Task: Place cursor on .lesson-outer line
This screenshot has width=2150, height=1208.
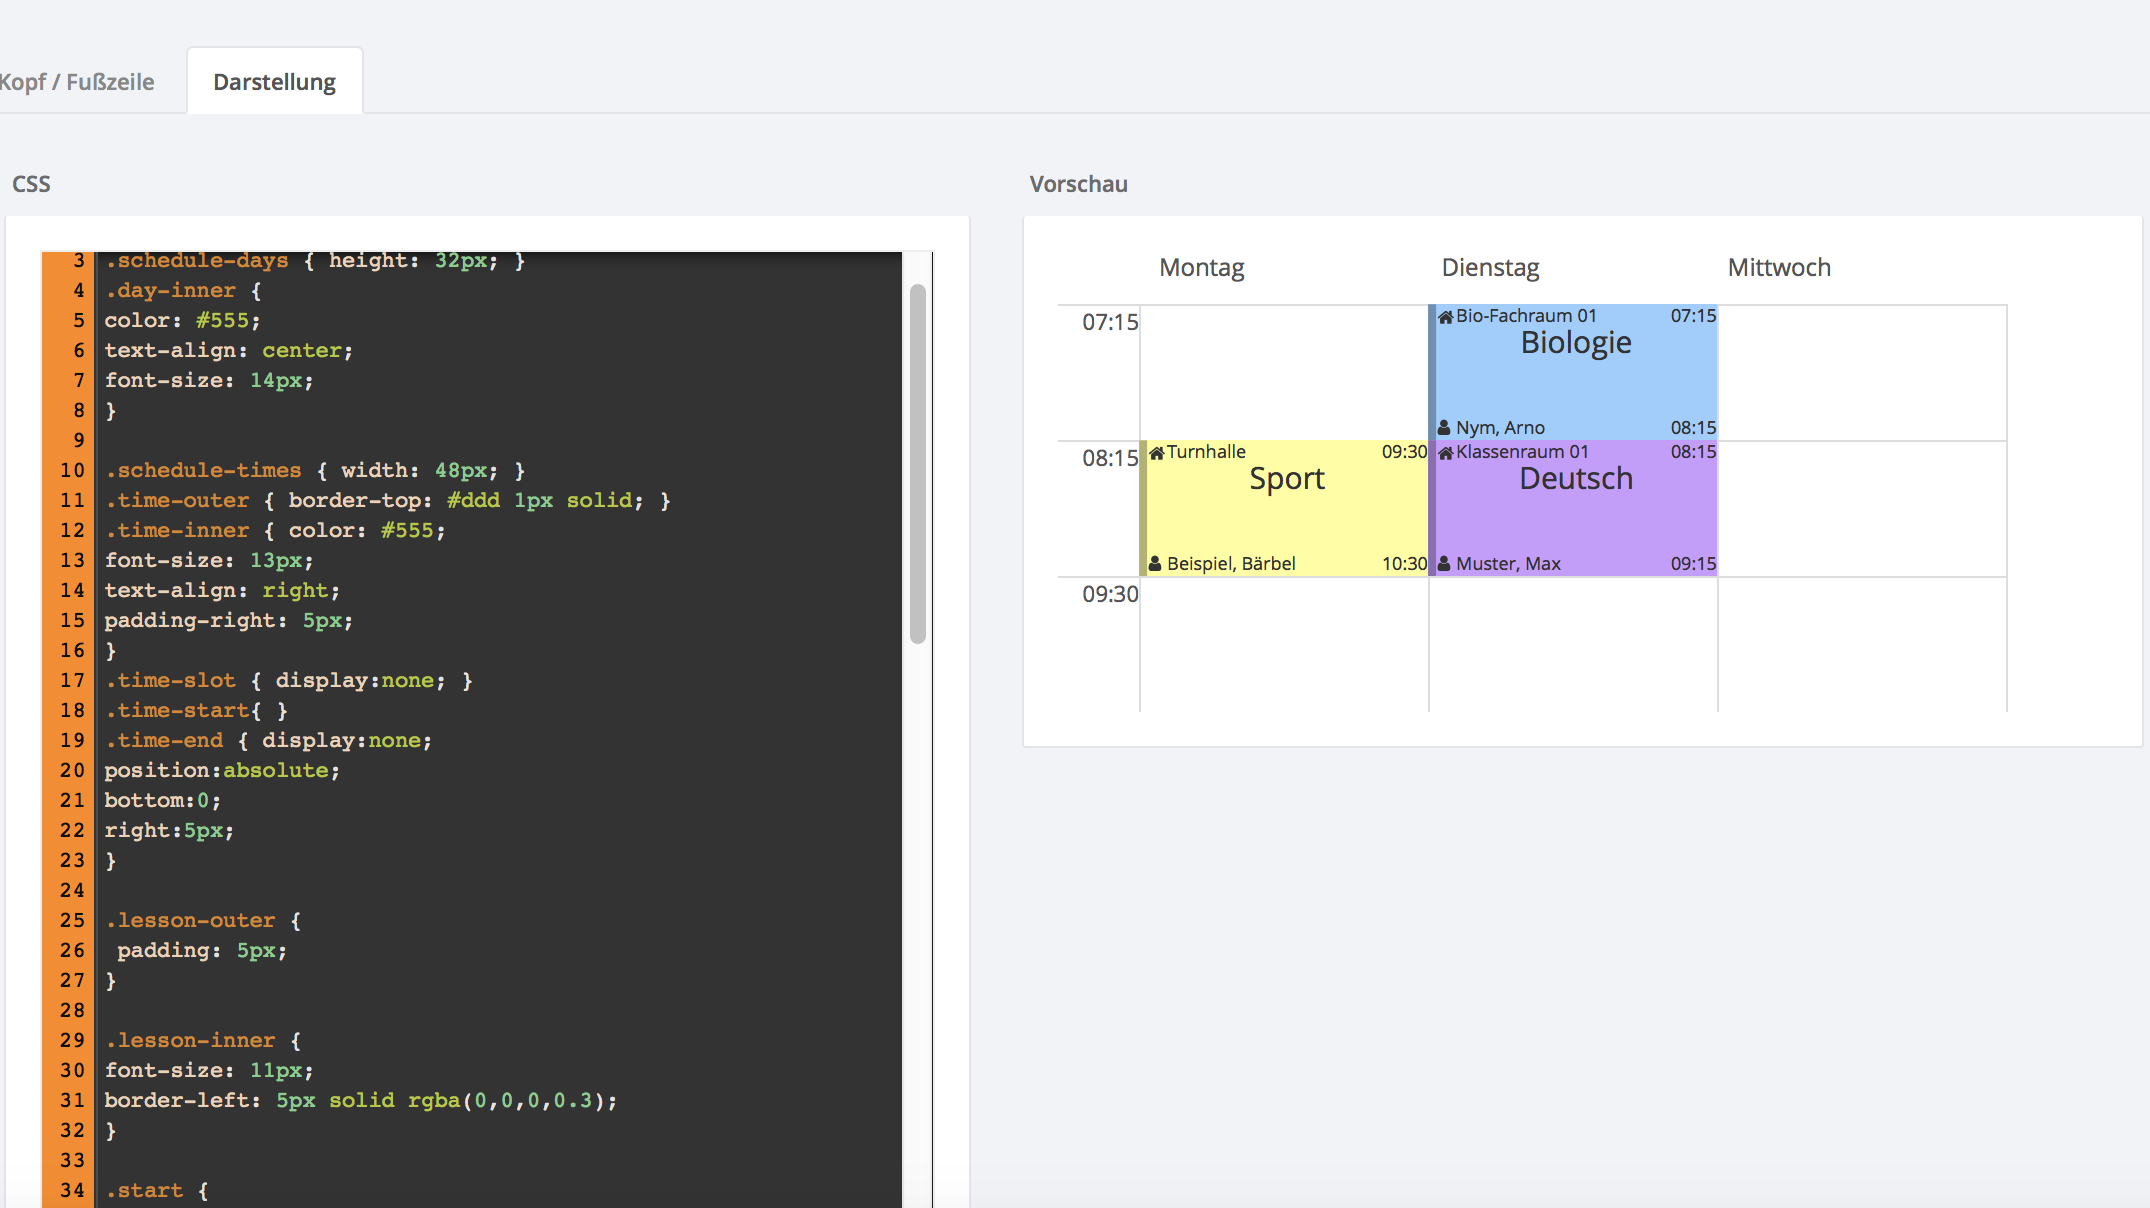Action: 203,921
